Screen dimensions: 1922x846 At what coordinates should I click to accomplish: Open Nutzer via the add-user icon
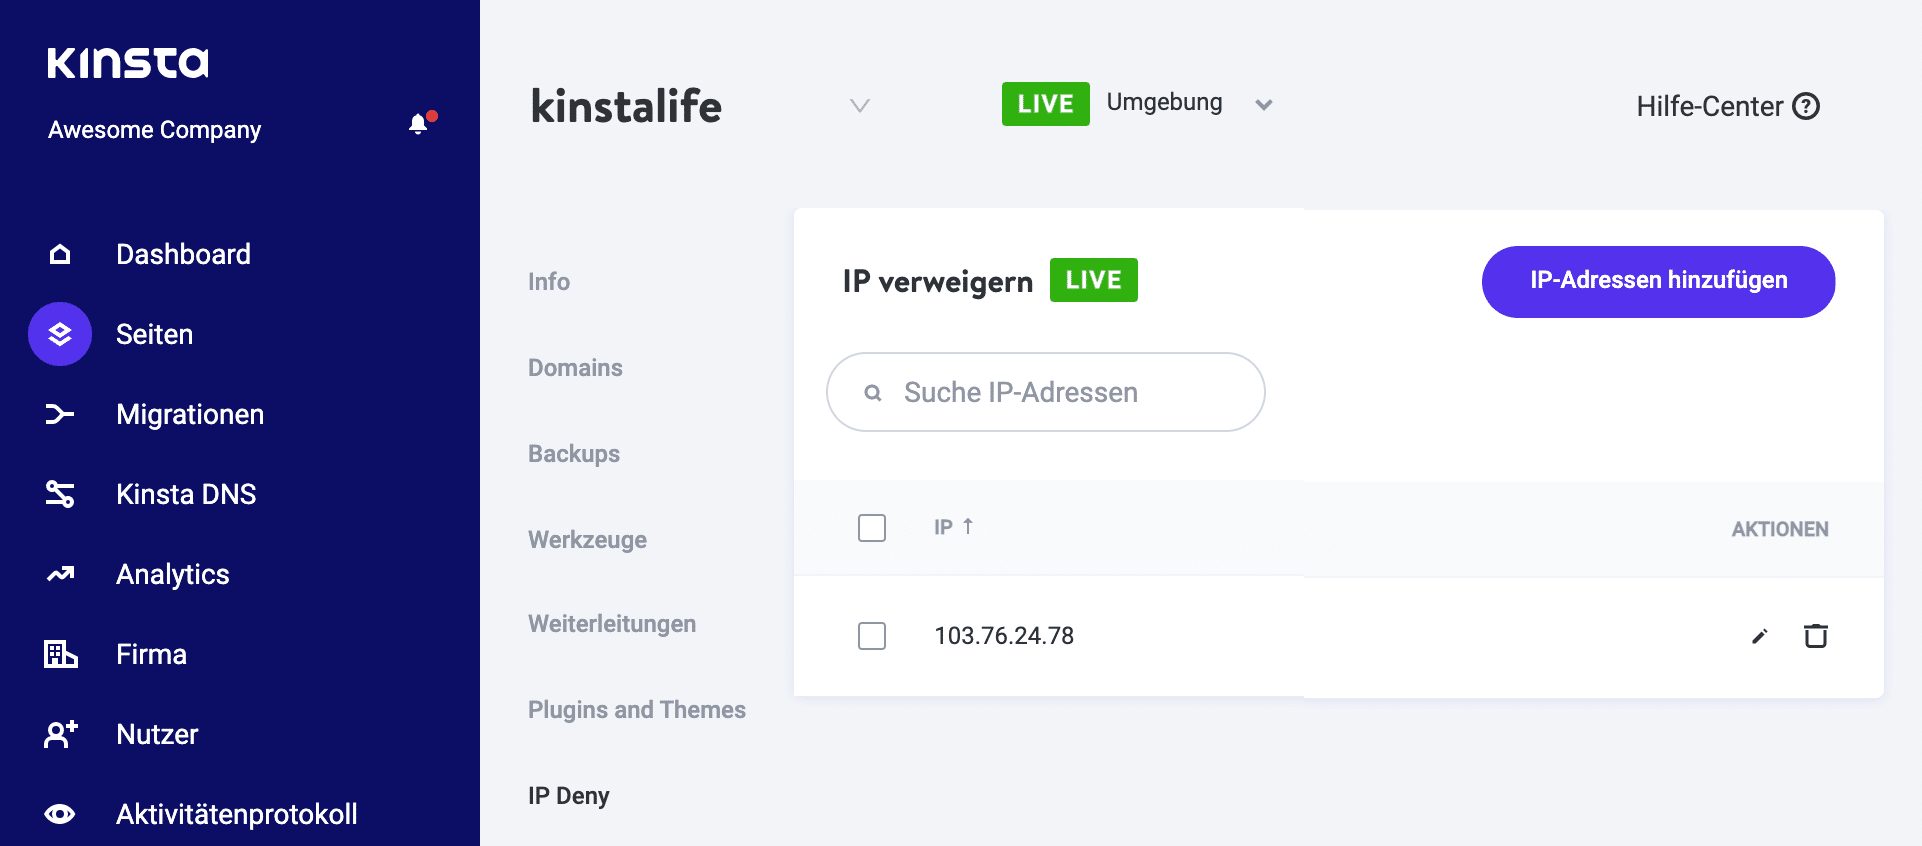pos(59,734)
